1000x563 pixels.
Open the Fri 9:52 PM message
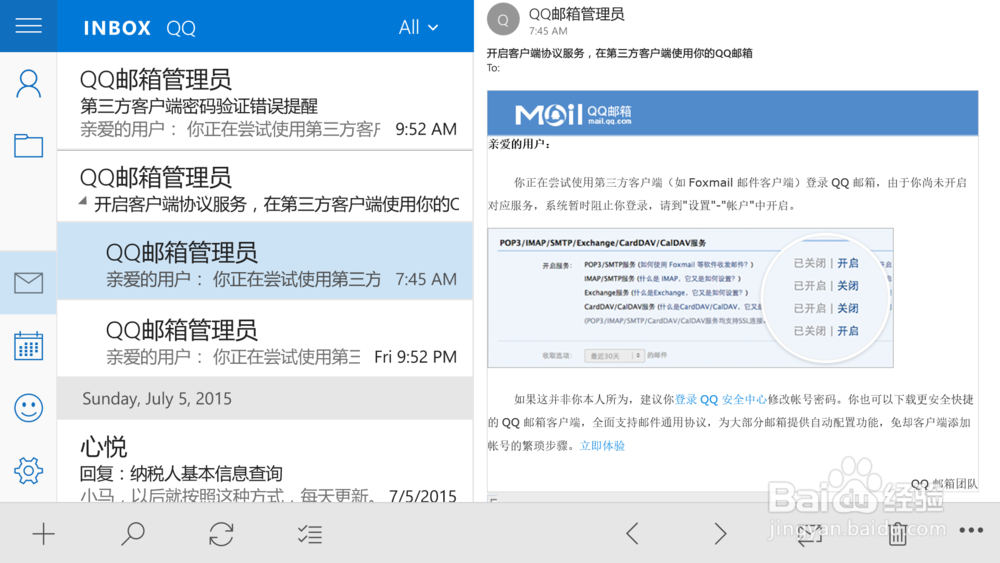(x=265, y=339)
